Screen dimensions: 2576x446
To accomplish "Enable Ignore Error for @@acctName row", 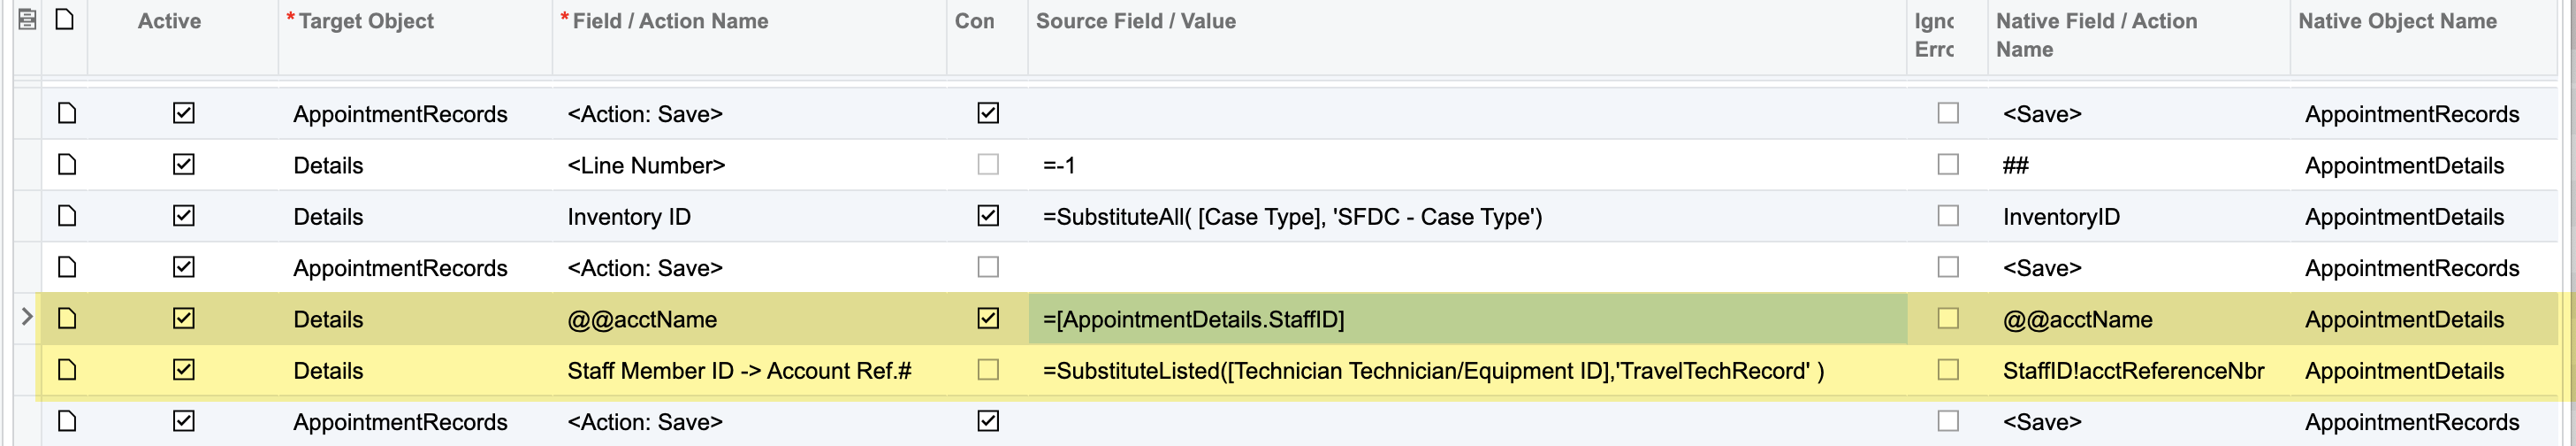I will pyautogui.click(x=1948, y=318).
